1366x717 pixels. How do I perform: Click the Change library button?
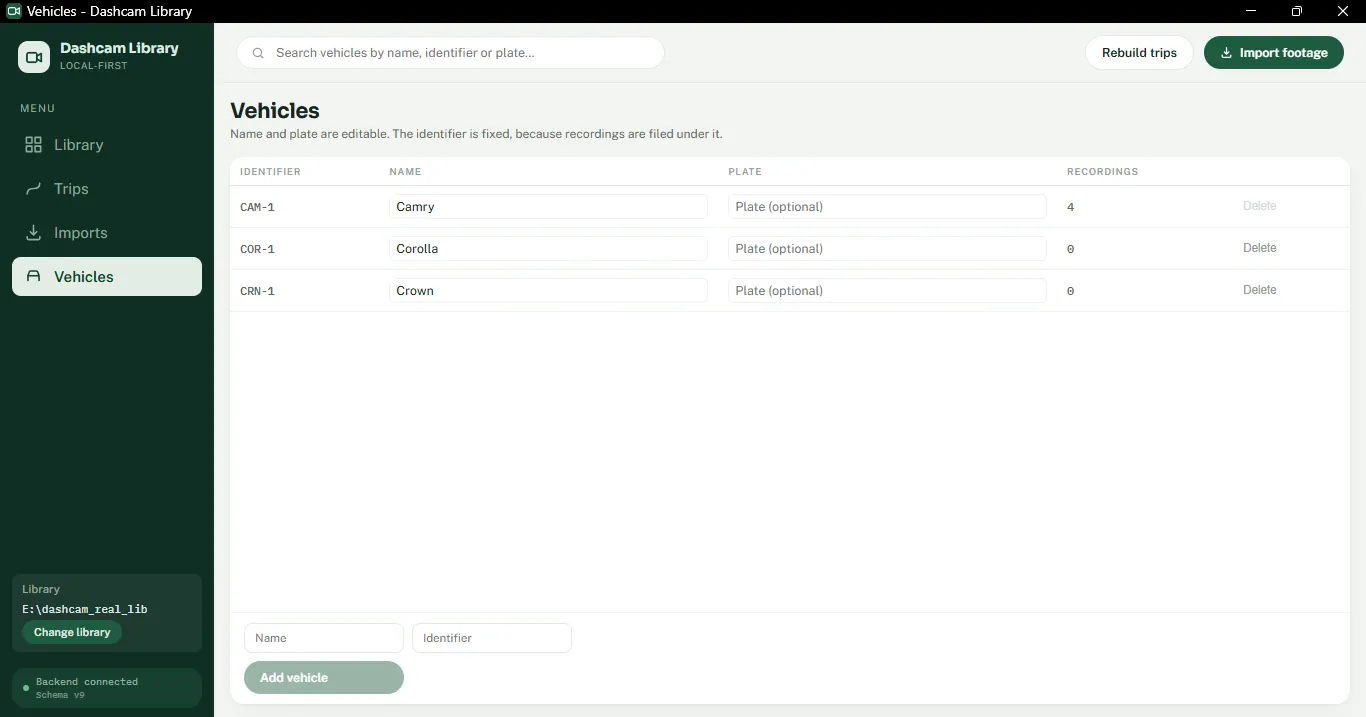coord(72,632)
